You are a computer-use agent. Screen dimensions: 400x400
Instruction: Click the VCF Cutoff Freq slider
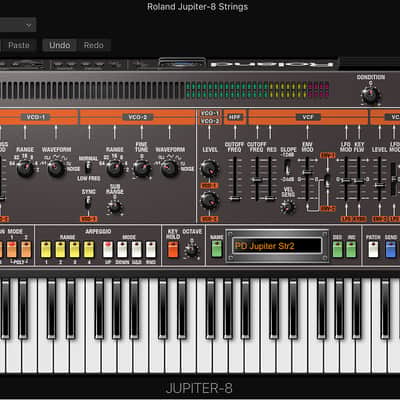click(257, 179)
